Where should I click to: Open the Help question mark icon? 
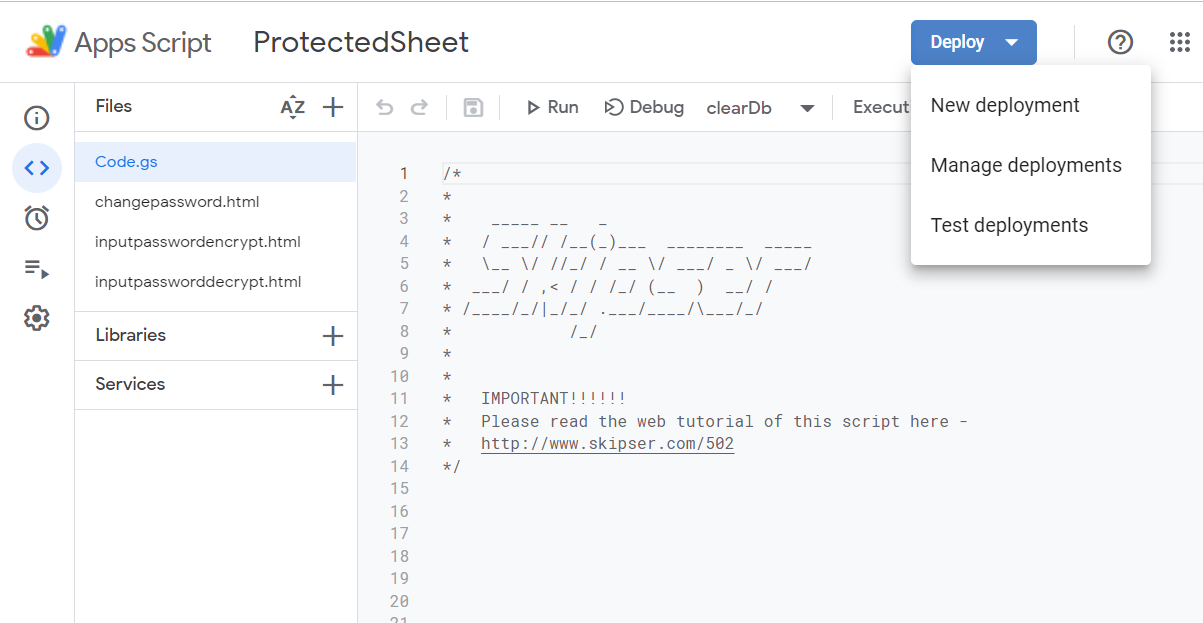tap(1120, 42)
